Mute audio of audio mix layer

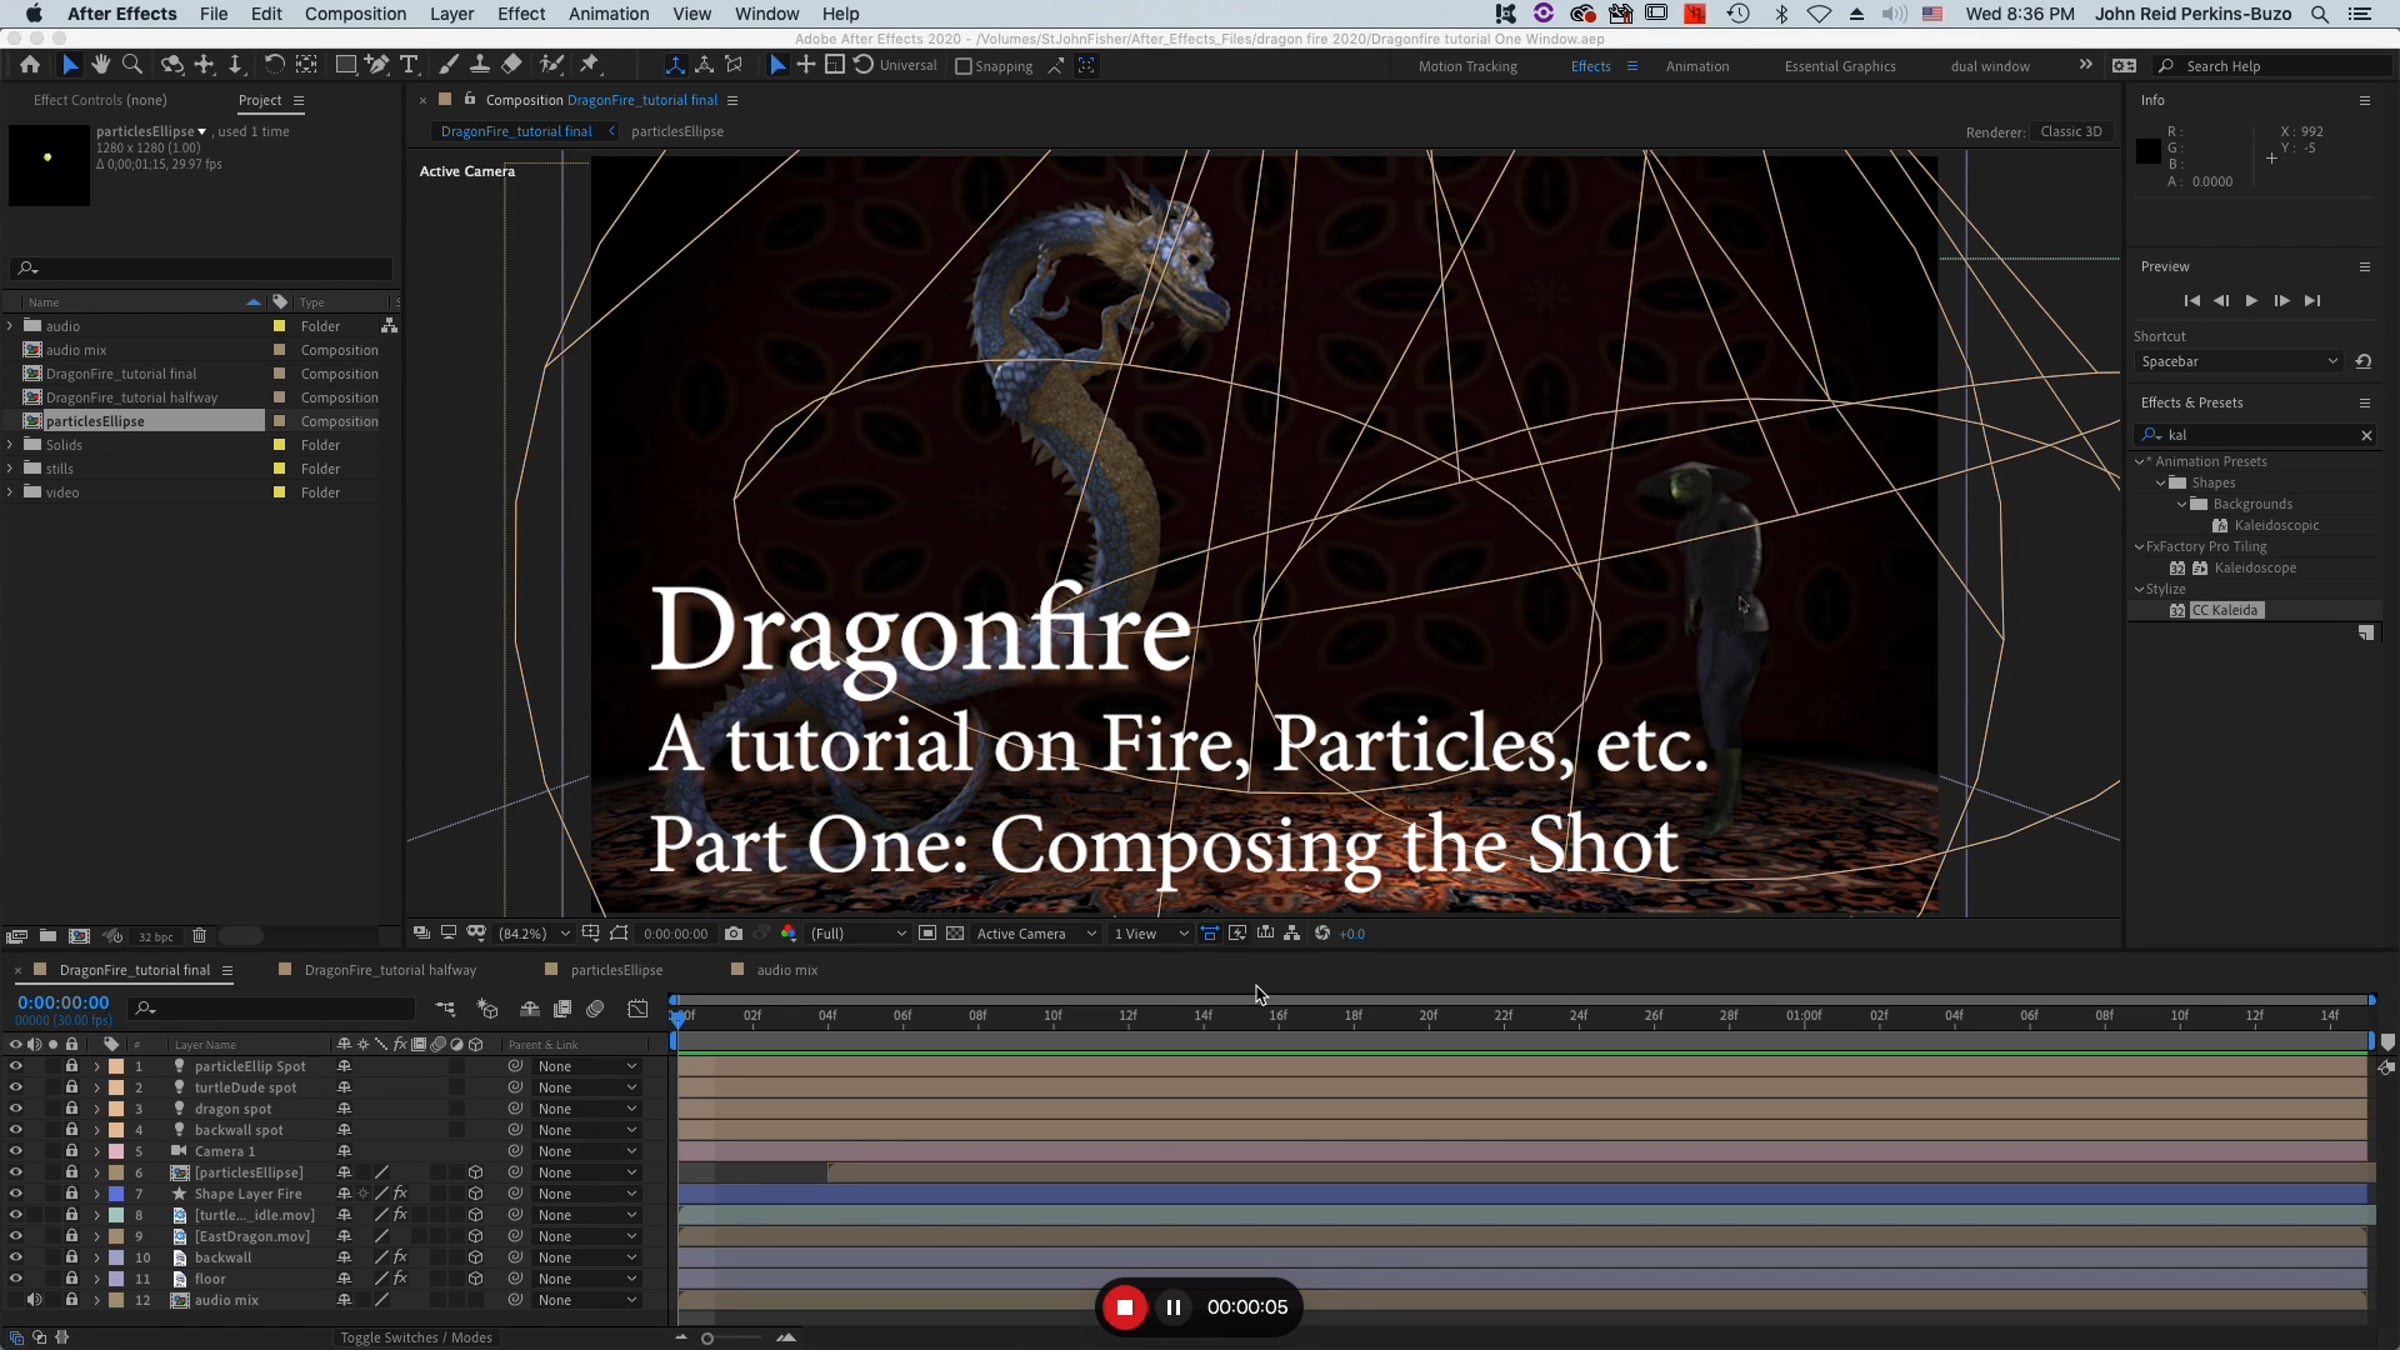coord(34,1300)
